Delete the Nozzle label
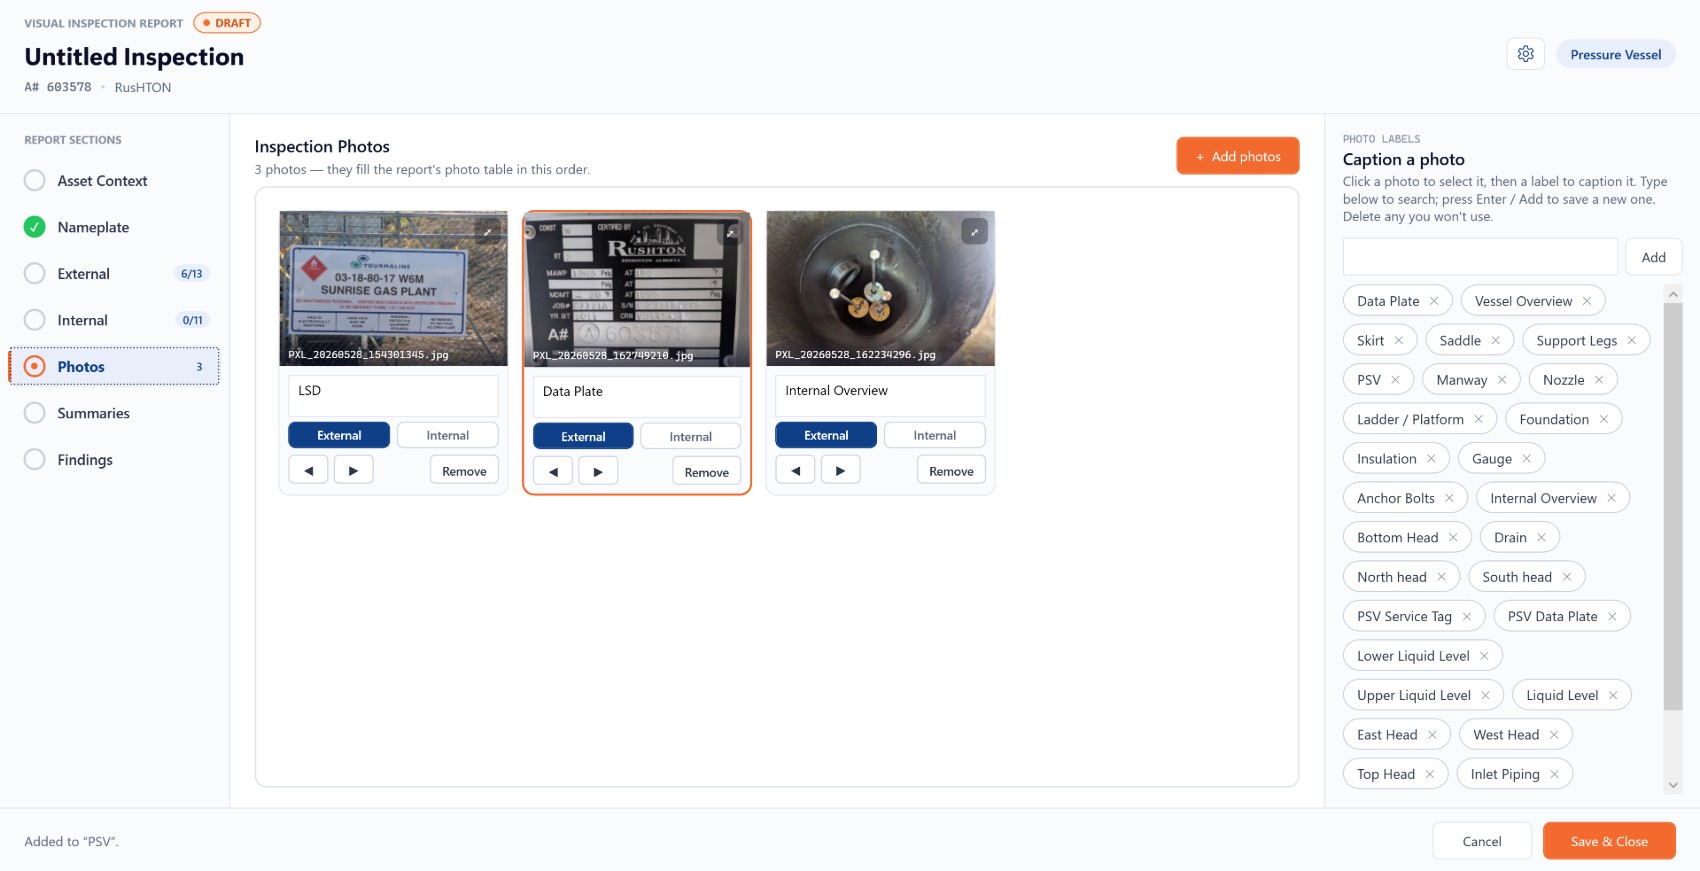Image resolution: width=1700 pixels, height=871 pixels. click(x=1599, y=380)
